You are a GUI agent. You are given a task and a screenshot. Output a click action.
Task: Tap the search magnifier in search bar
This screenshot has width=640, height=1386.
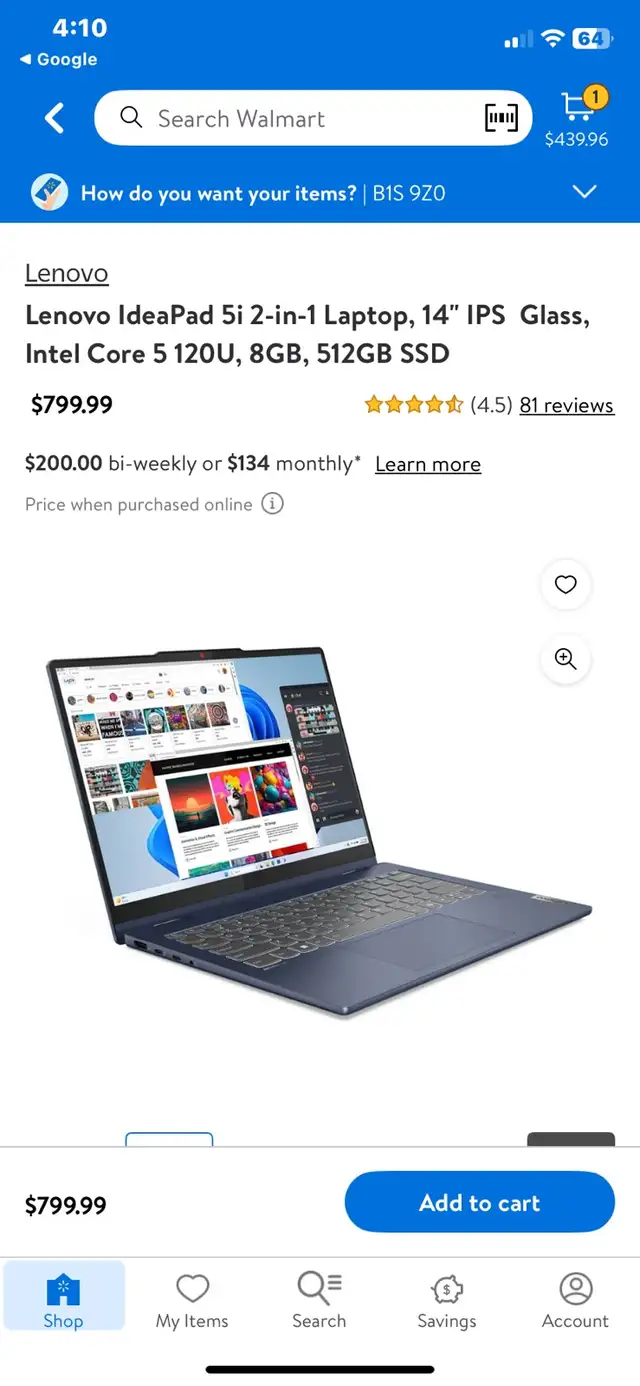131,118
